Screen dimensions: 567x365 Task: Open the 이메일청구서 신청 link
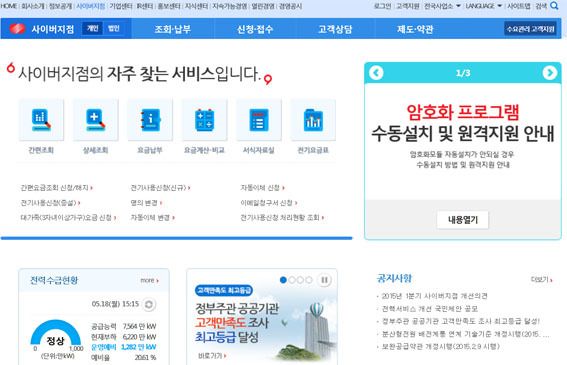(x=269, y=203)
